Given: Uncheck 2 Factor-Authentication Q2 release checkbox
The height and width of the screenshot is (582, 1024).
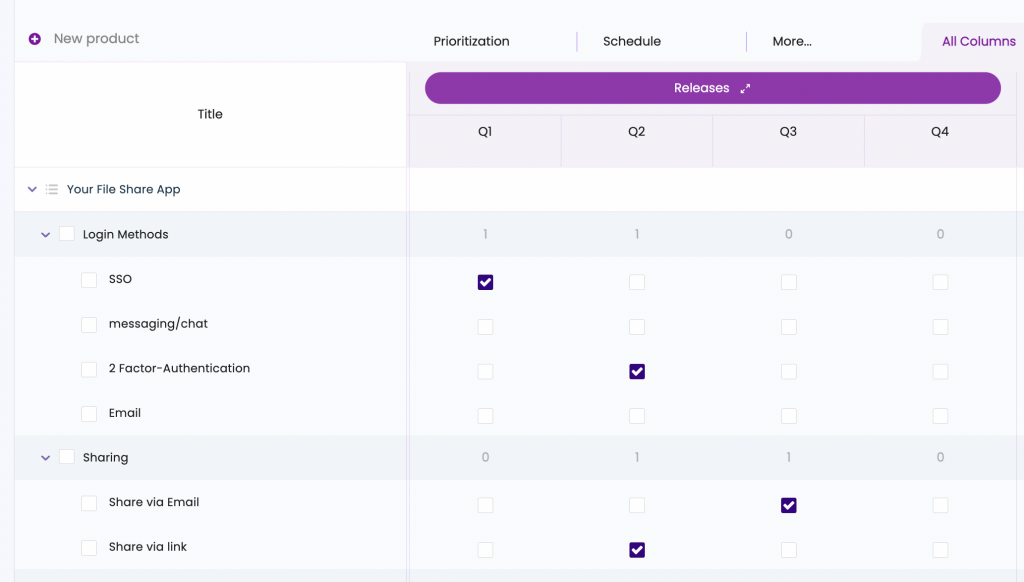Looking at the screenshot, I should click(637, 371).
